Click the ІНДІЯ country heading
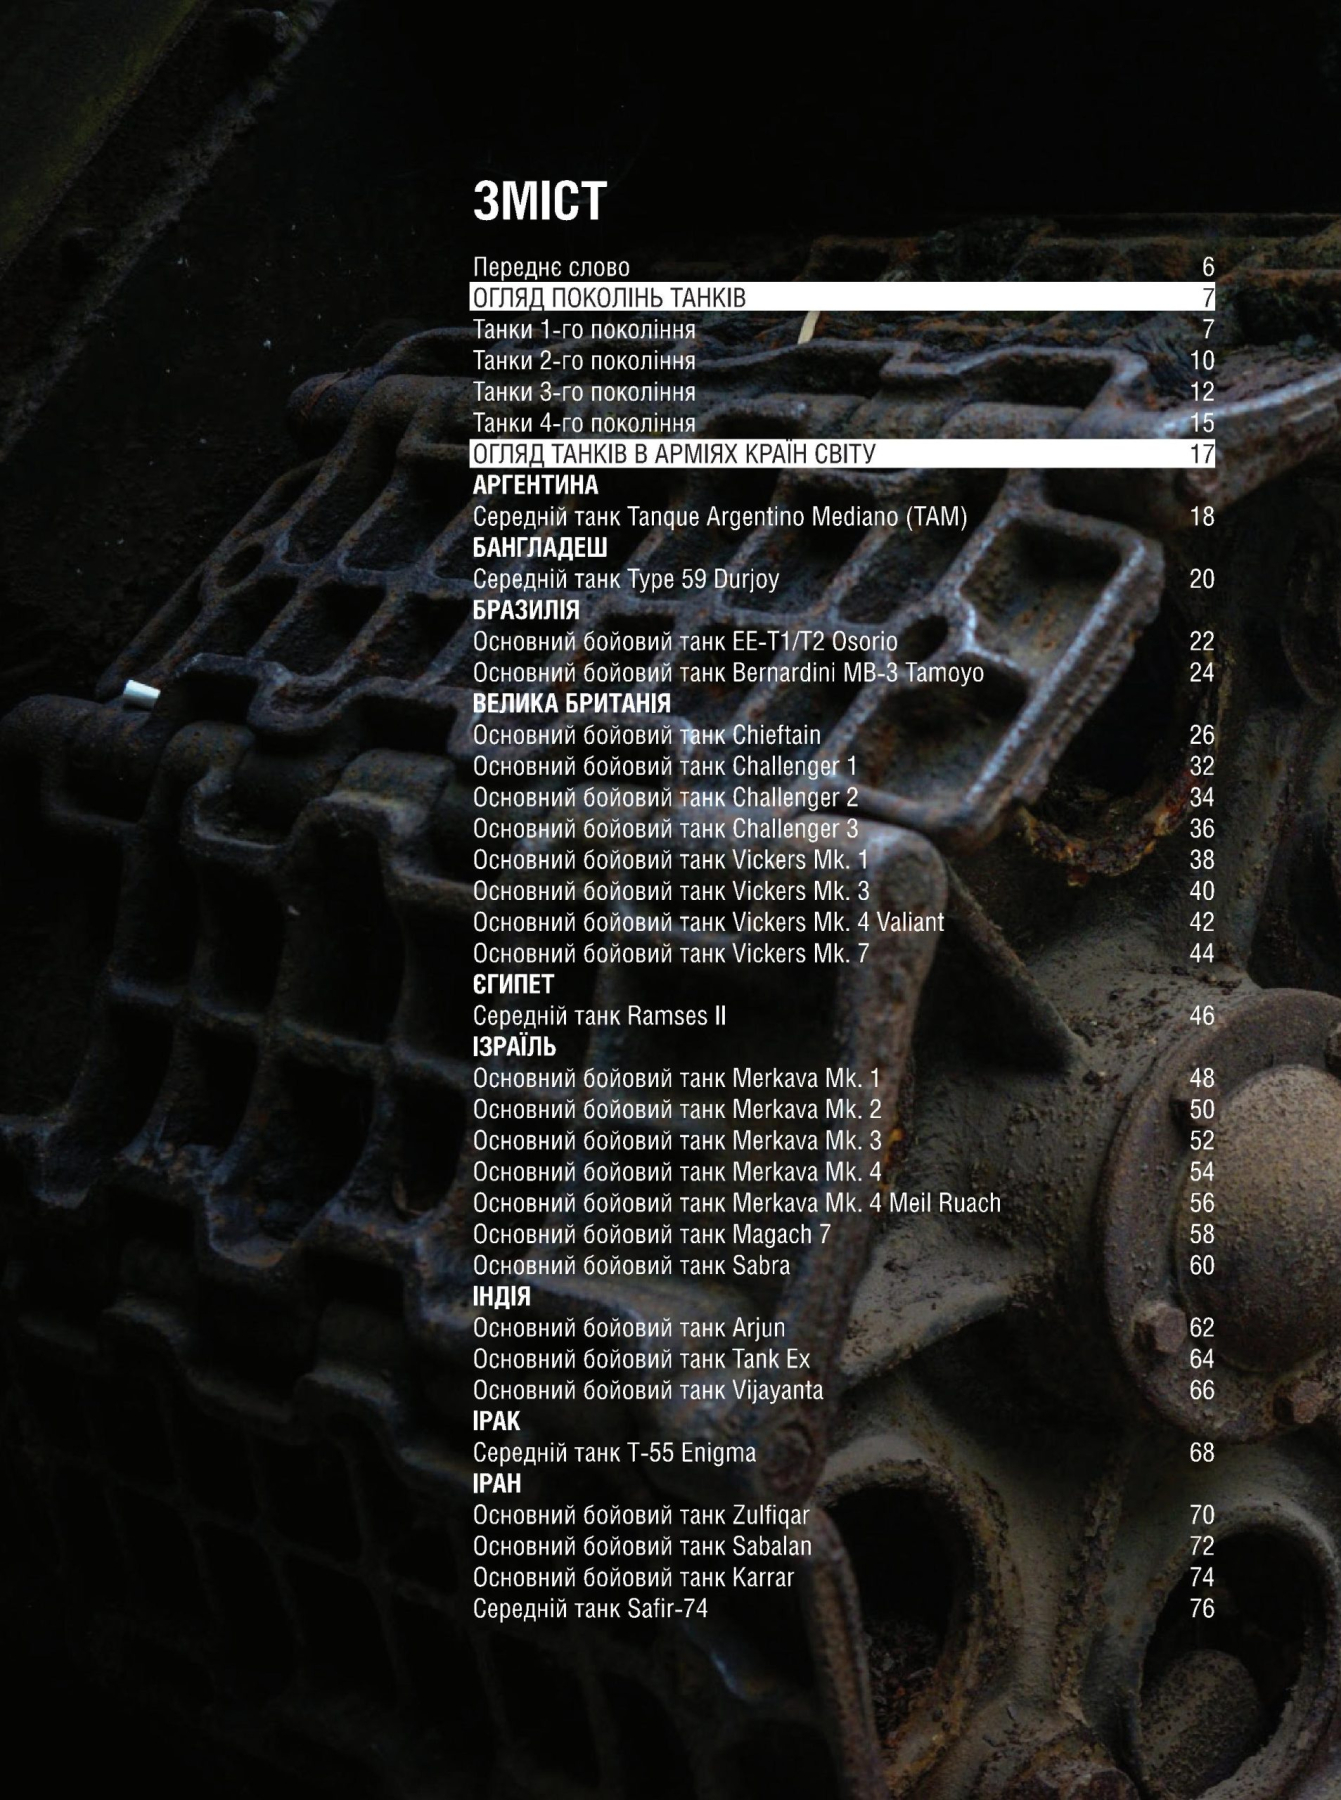This screenshot has height=1800, width=1341. pos(501,1297)
